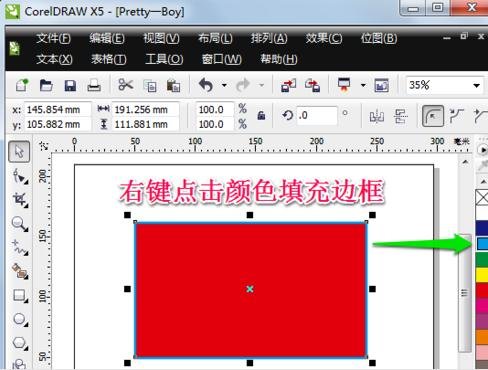Click the Redo arrow icon
Image resolution: width=488 pixels, height=370 pixels.
pyautogui.click(x=243, y=85)
